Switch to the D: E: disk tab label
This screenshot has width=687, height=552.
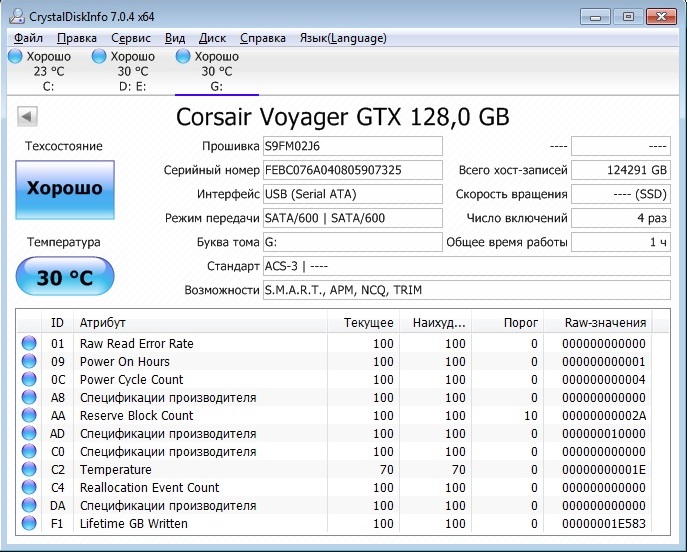[132, 86]
